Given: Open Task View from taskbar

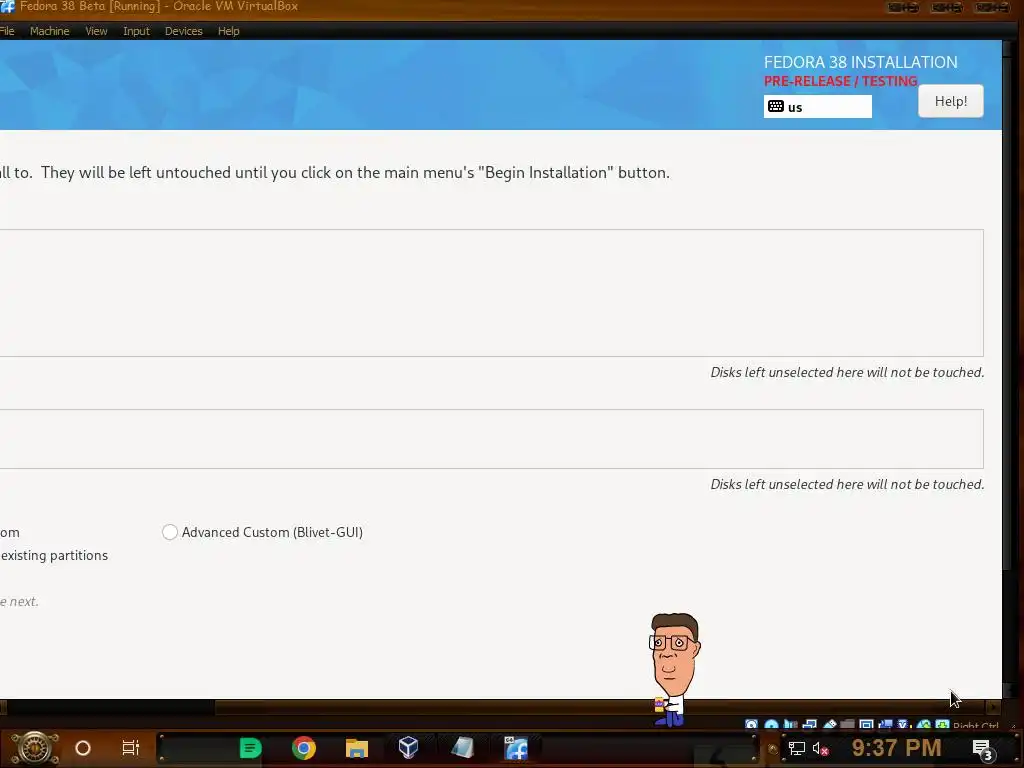Looking at the screenshot, I should pos(131,748).
